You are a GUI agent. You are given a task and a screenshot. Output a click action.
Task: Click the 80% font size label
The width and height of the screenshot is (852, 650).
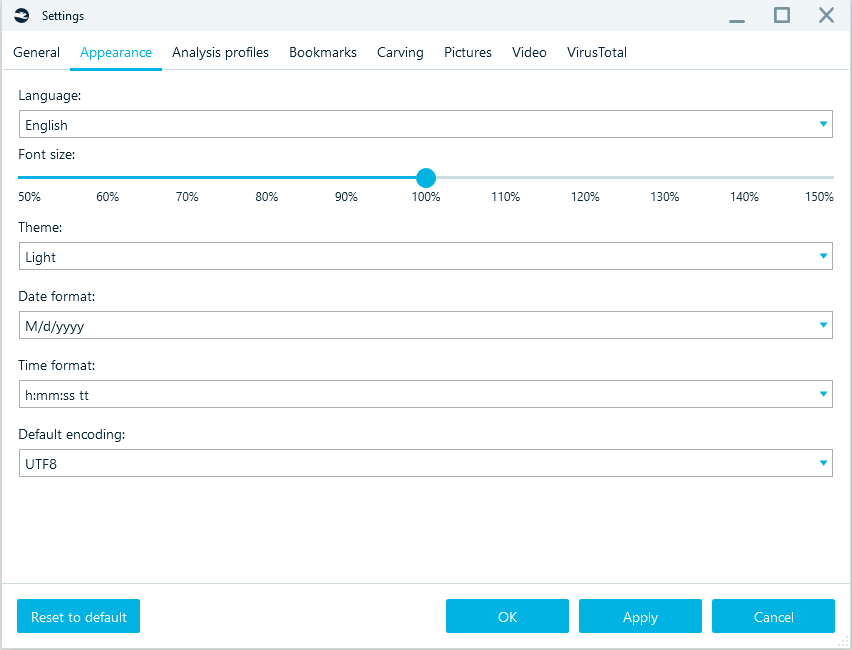(267, 197)
